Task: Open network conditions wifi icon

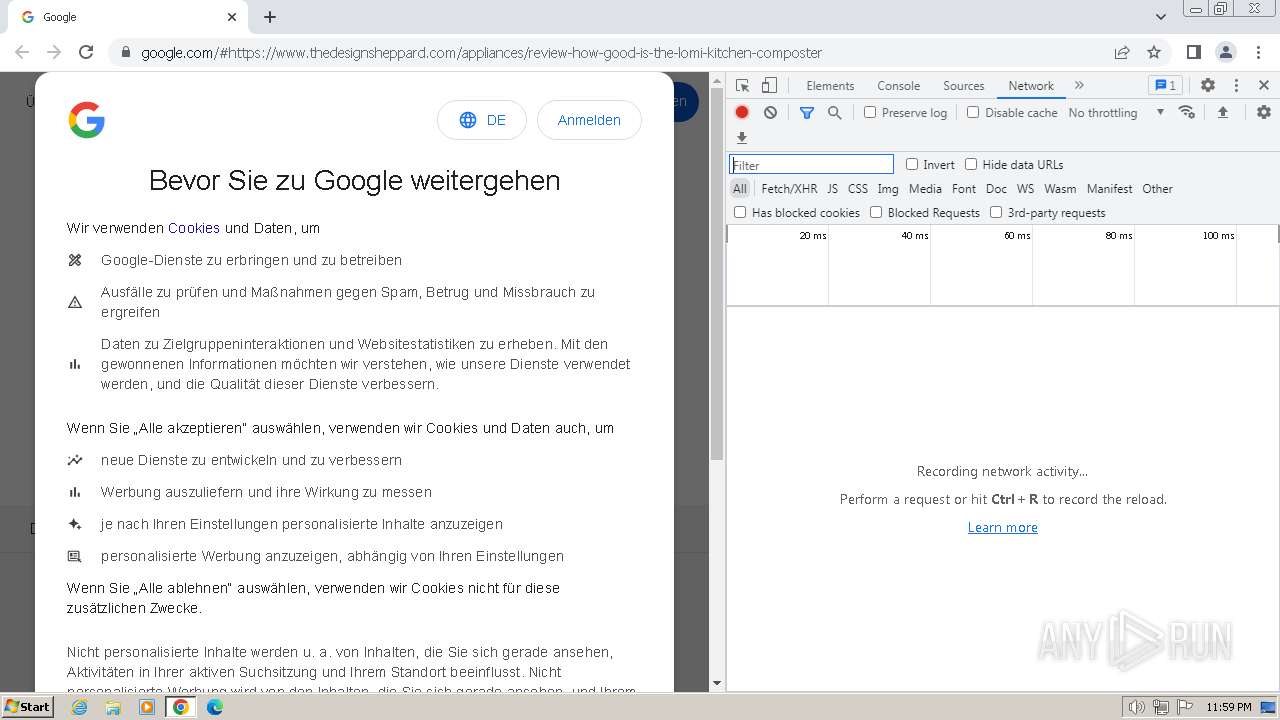Action: [1187, 112]
